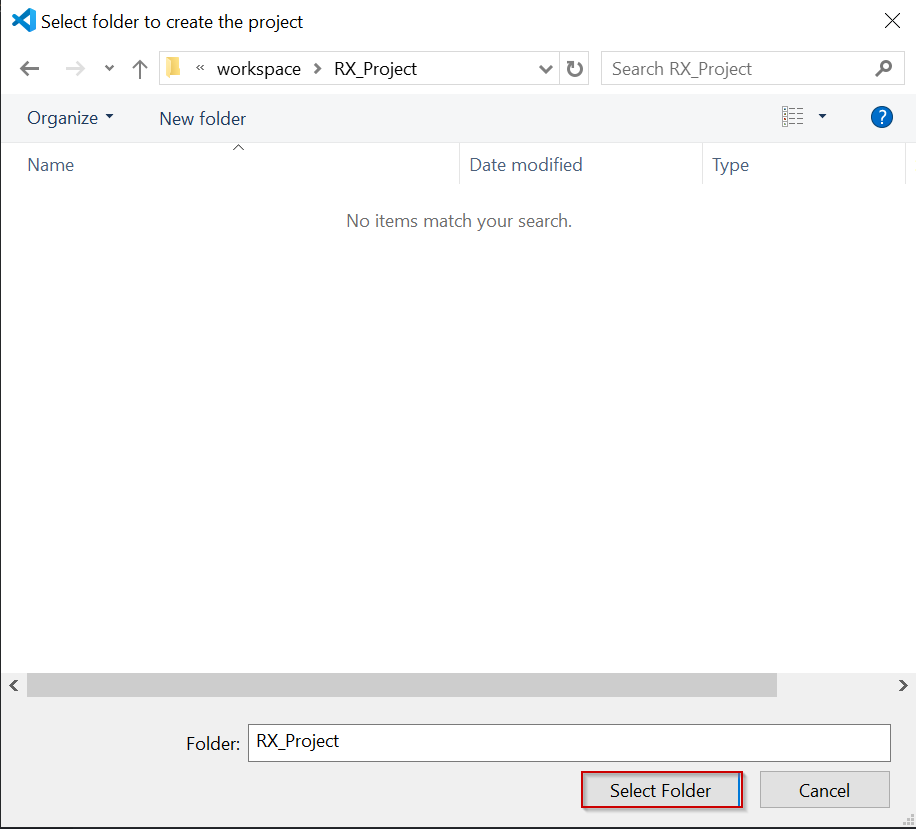Create a New folder

[x=203, y=119]
